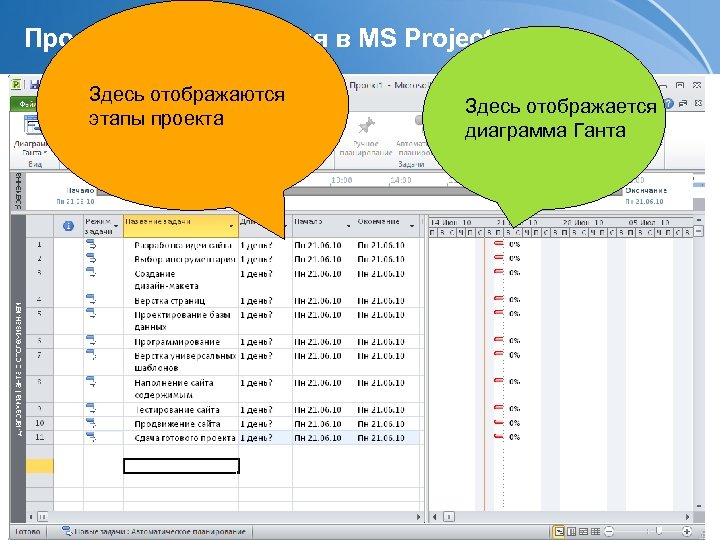
Task: Select task name Верстка страниц
Action: (x=169, y=301)
